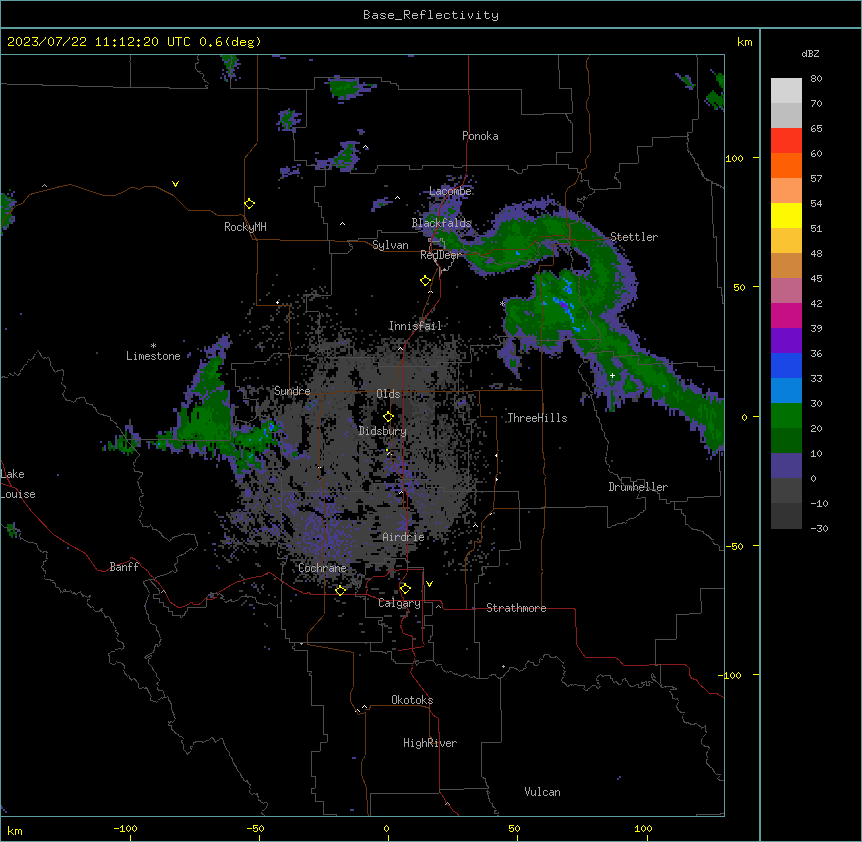Screen dimensions: 862x842
Task: Pick the blue 33-36 dBZ legend swatch
Action: coord(786,365)
